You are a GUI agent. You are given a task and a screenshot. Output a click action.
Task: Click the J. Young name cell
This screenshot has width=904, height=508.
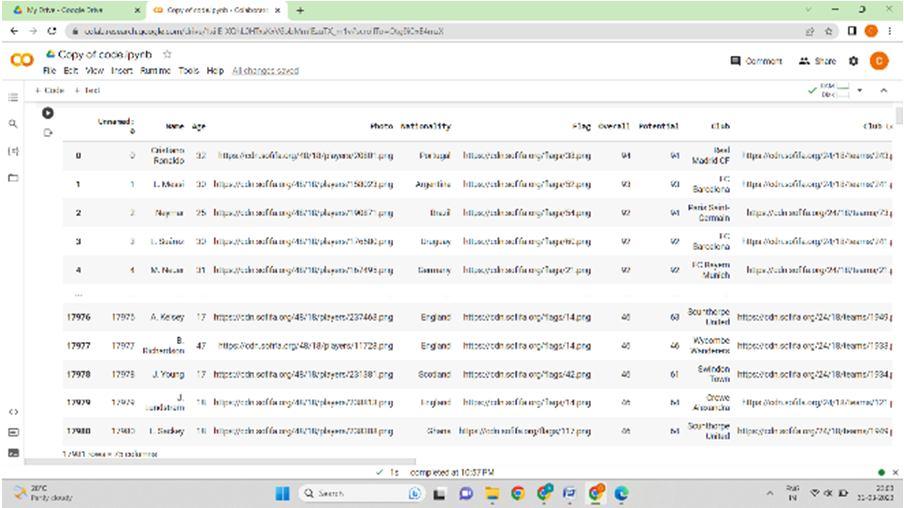(169, 374)
